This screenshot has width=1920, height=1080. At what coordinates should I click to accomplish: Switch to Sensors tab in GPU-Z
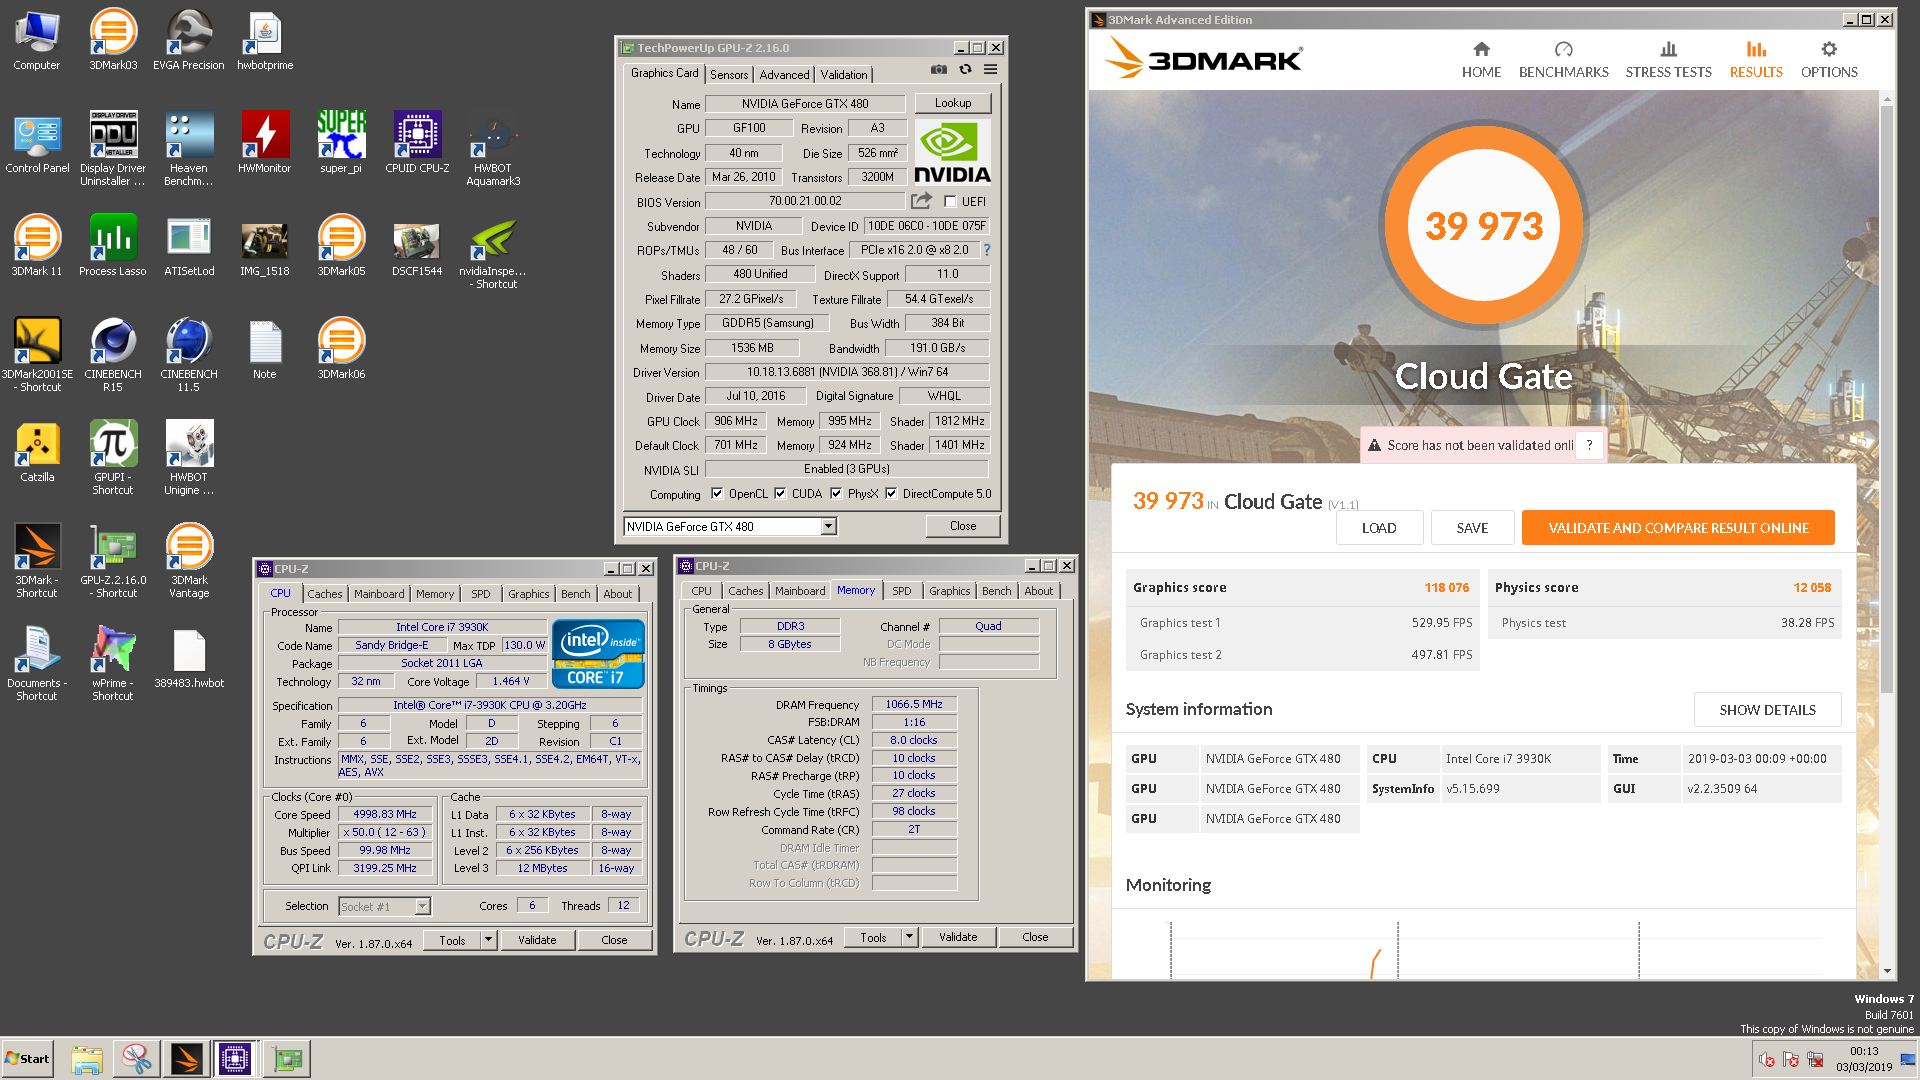click(729, 75)
